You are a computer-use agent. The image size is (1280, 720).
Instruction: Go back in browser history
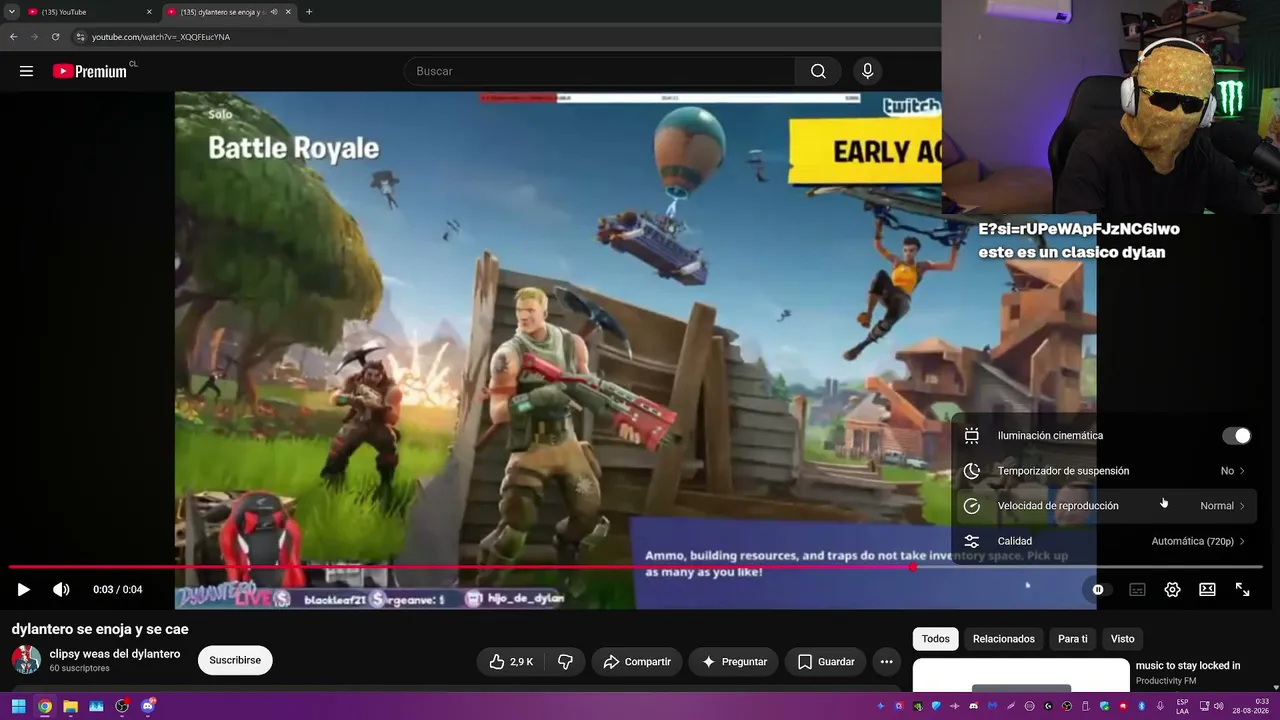tap(14, 37)
